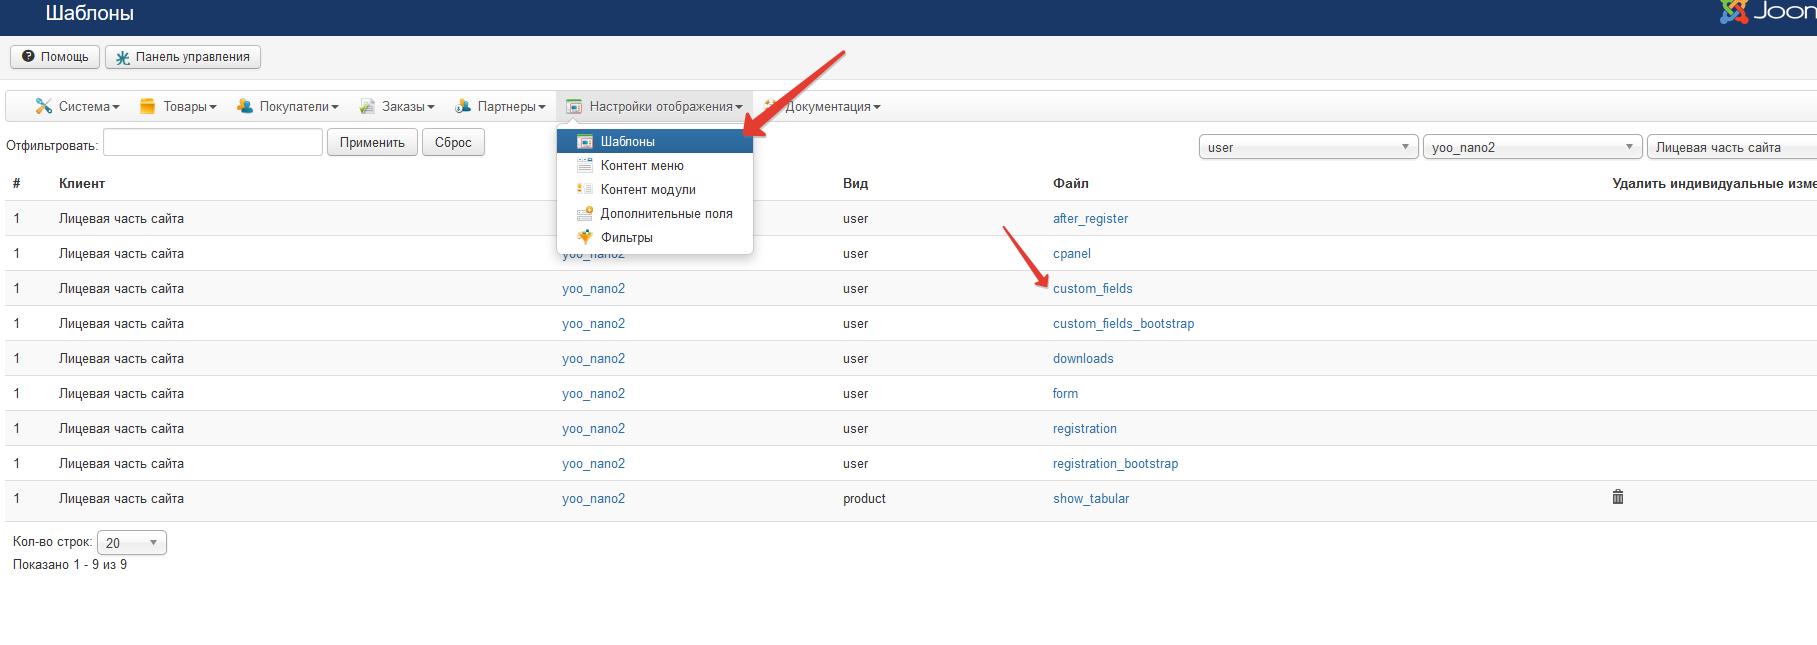Open the Система dropdown menu
The image size is (1817, 645).
[x=77, y=106]
